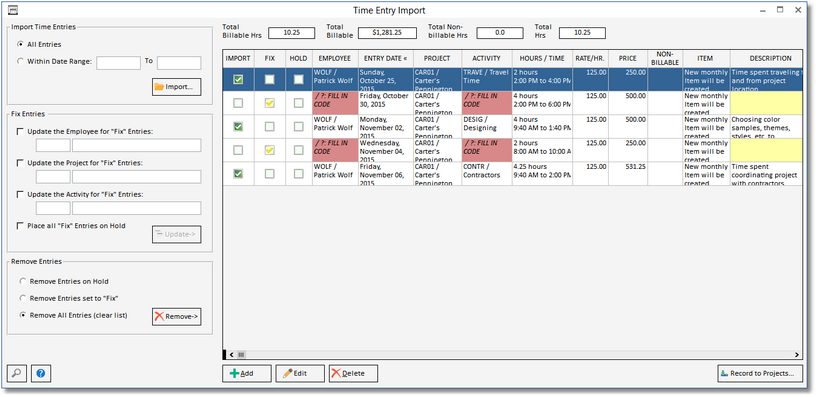Check Fix for the October 25 entry
Viewport: 816px width, 397px height.
[269, 80]
